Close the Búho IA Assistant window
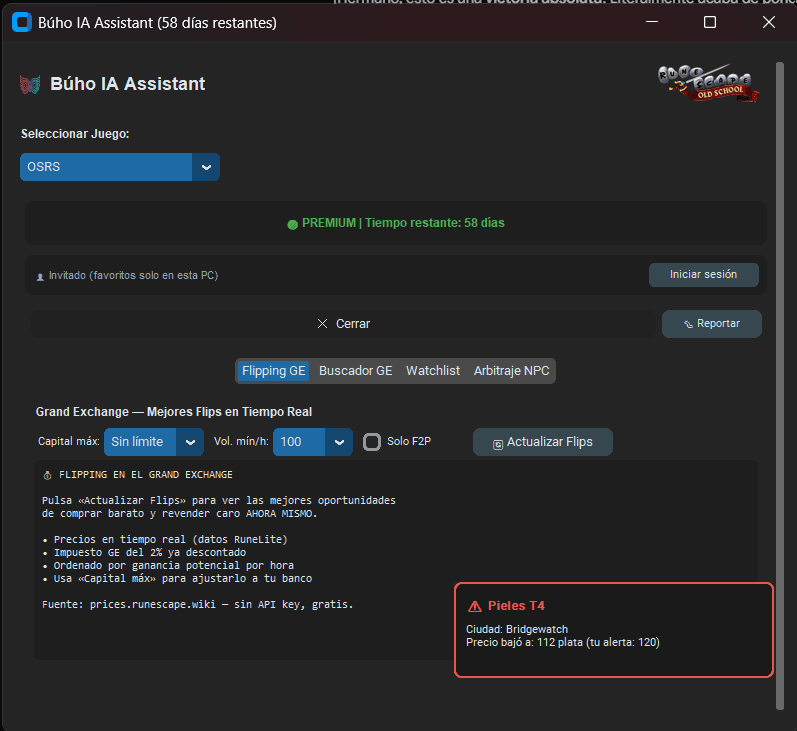Screen dimensions: 797x731 [769, 22]
